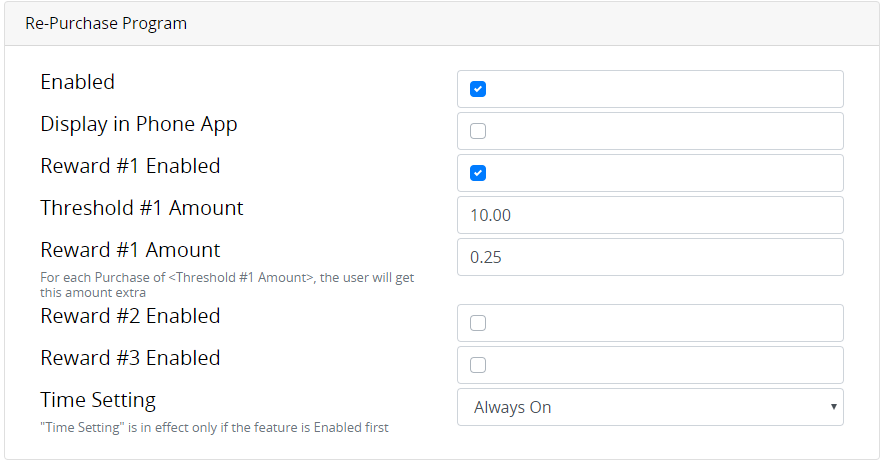
Task: Click the Re-Purchase Program panel header
Action: pos(442,24)
